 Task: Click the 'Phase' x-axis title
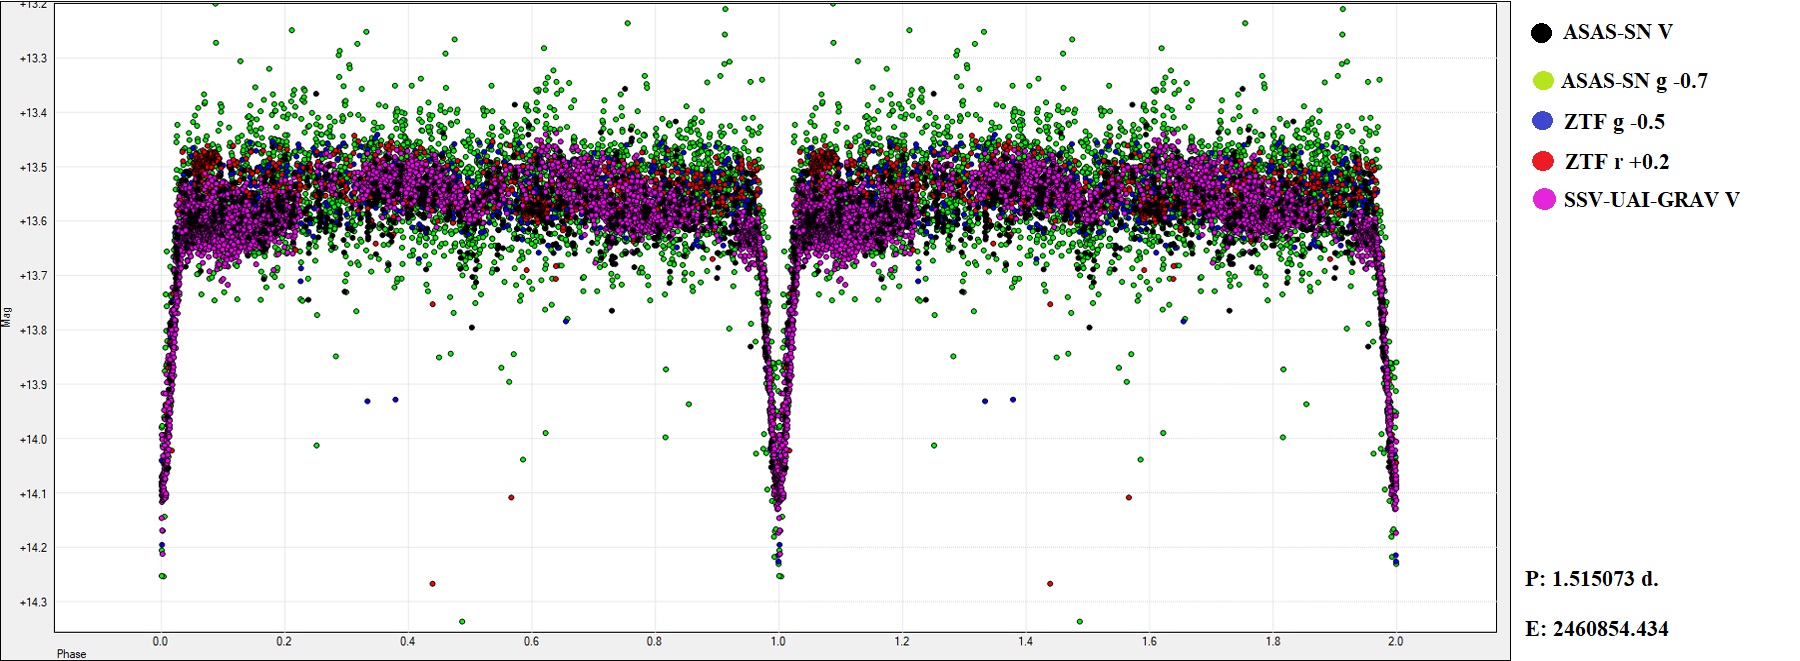point(71,654)
